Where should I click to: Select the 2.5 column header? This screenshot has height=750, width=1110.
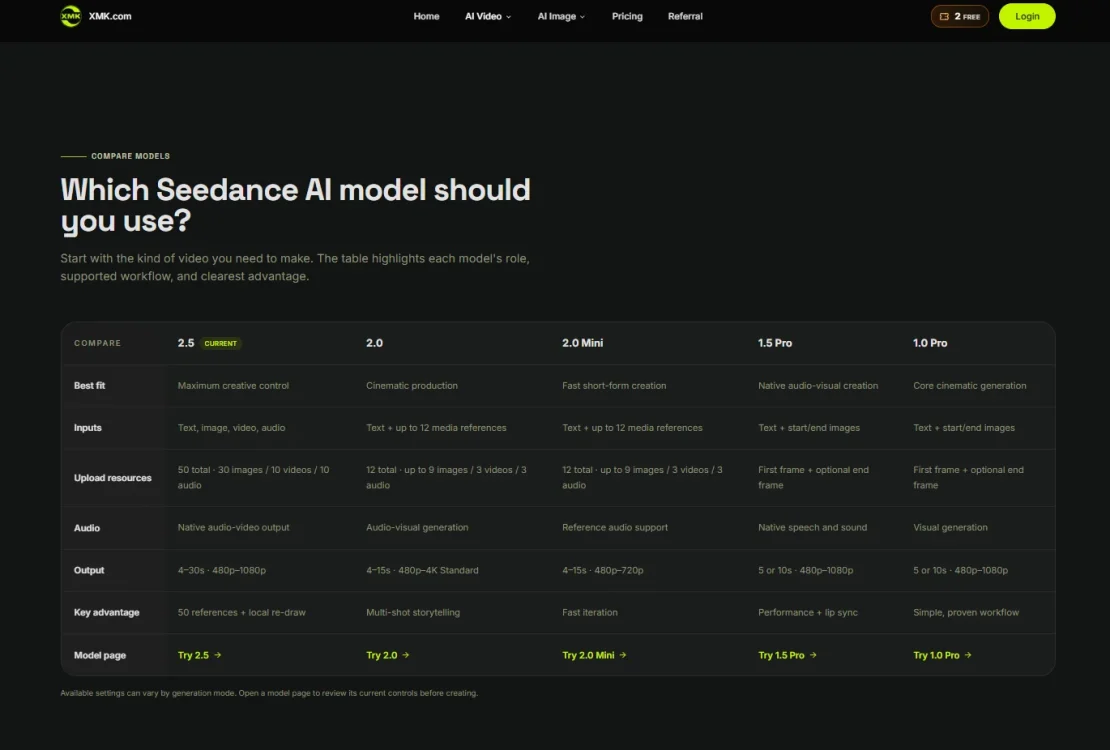(x=185, y=343)
